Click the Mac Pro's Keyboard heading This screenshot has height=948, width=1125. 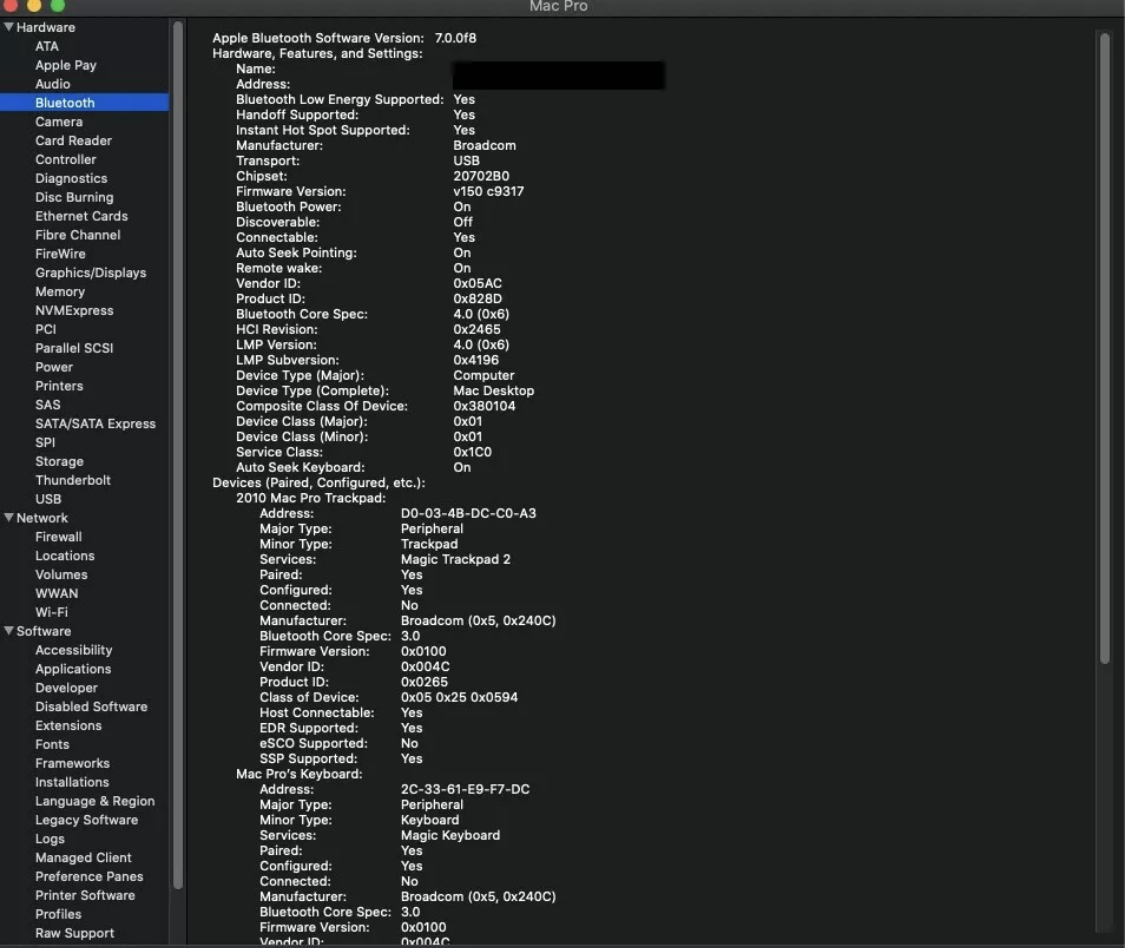299,774
